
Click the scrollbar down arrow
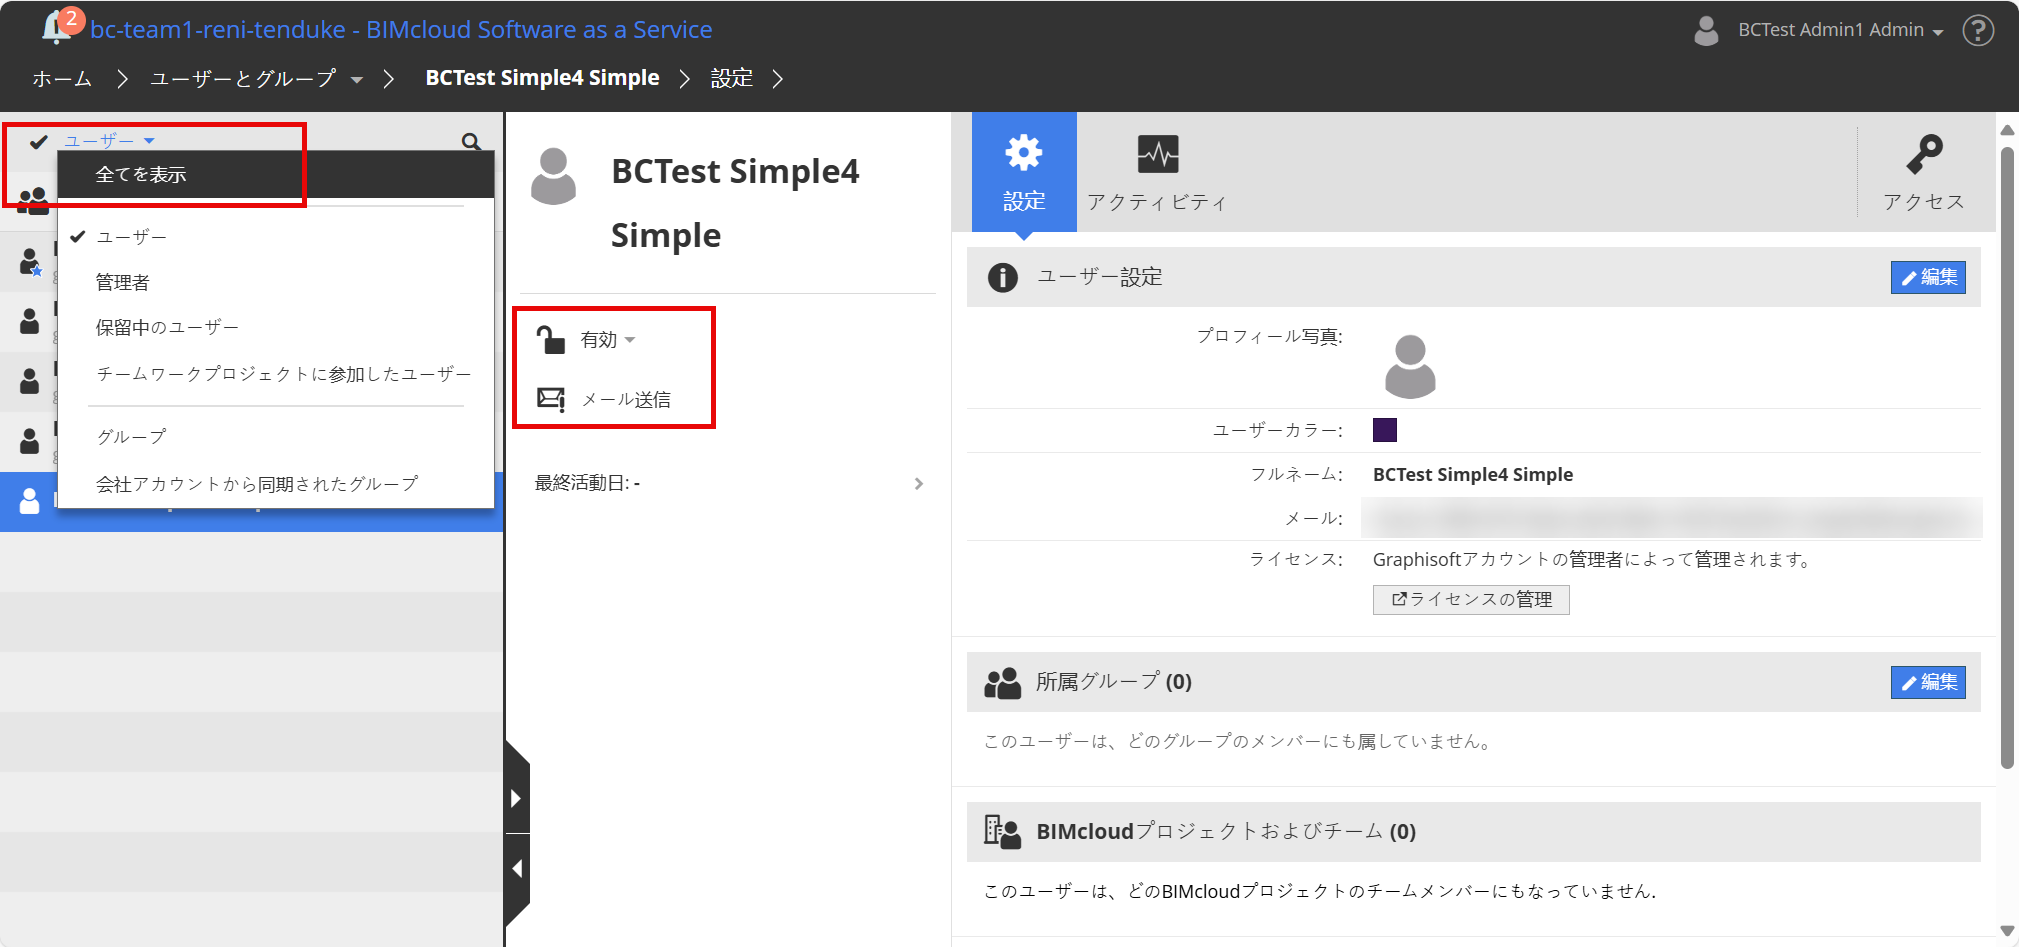tap(2007, 931)
